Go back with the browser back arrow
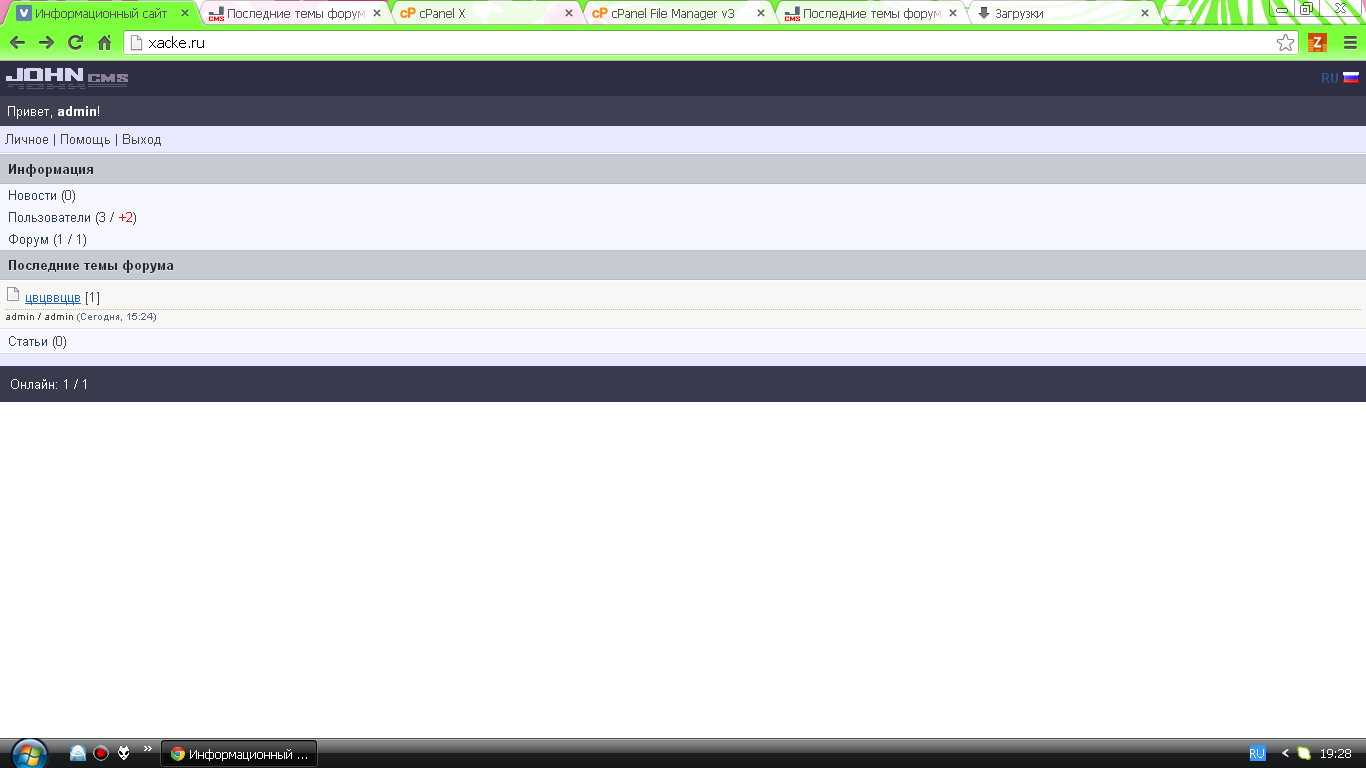The height and width of the screenshot is (768, 1366). coord(17,43)
